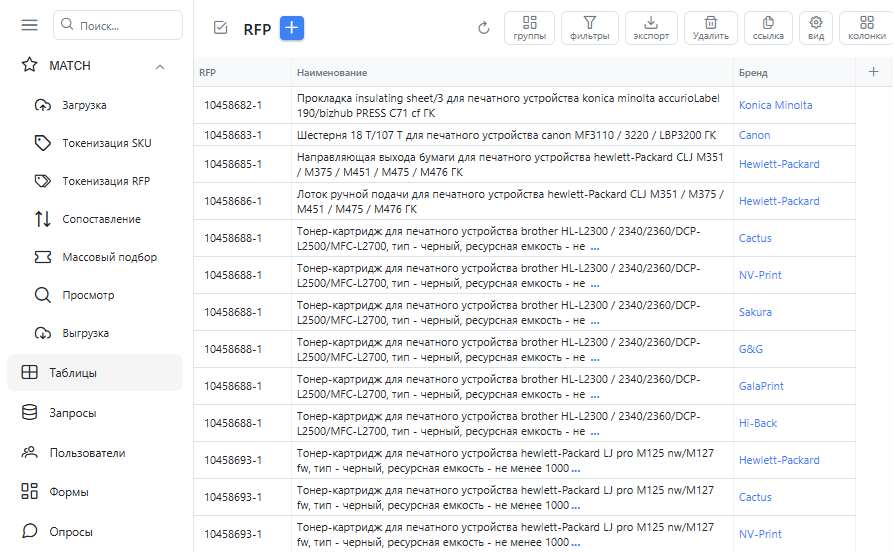Click Выгрузка download cloud icon
Screen dimensions: 894x552
coord(43,333)
